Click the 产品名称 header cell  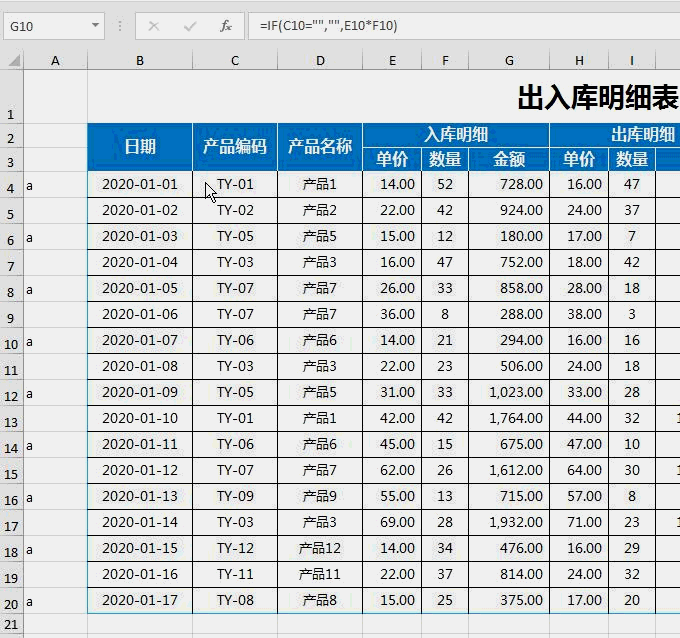[320, 147]
